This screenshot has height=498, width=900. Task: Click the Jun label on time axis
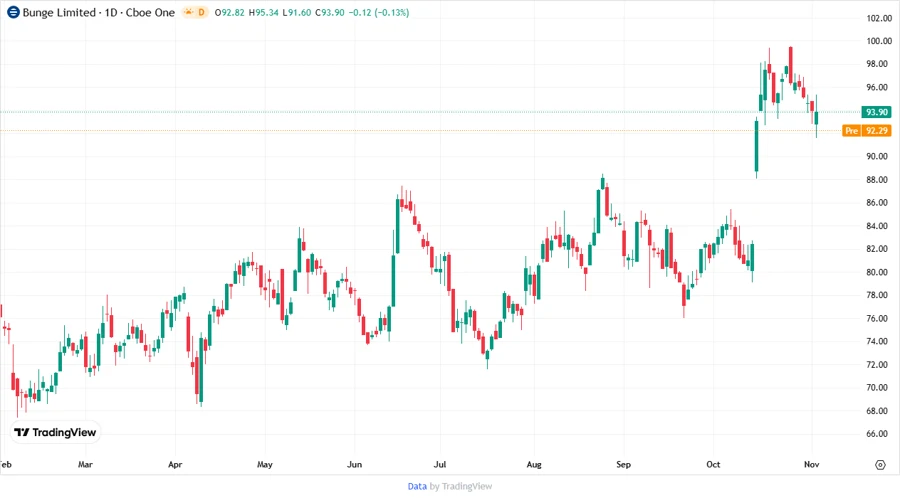tap(354, 464)
